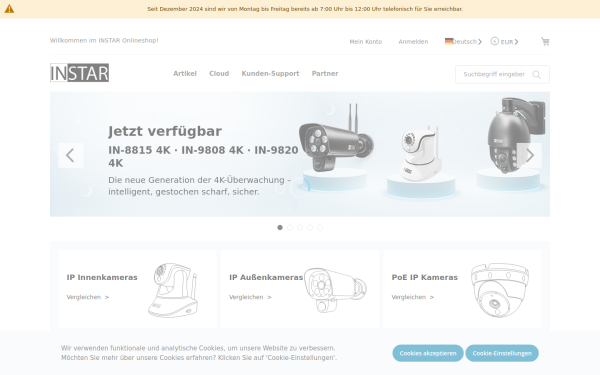Click Vergleichen under IP Außenkameras
This screenshot has height=375, width=600.
click(250, 297)
